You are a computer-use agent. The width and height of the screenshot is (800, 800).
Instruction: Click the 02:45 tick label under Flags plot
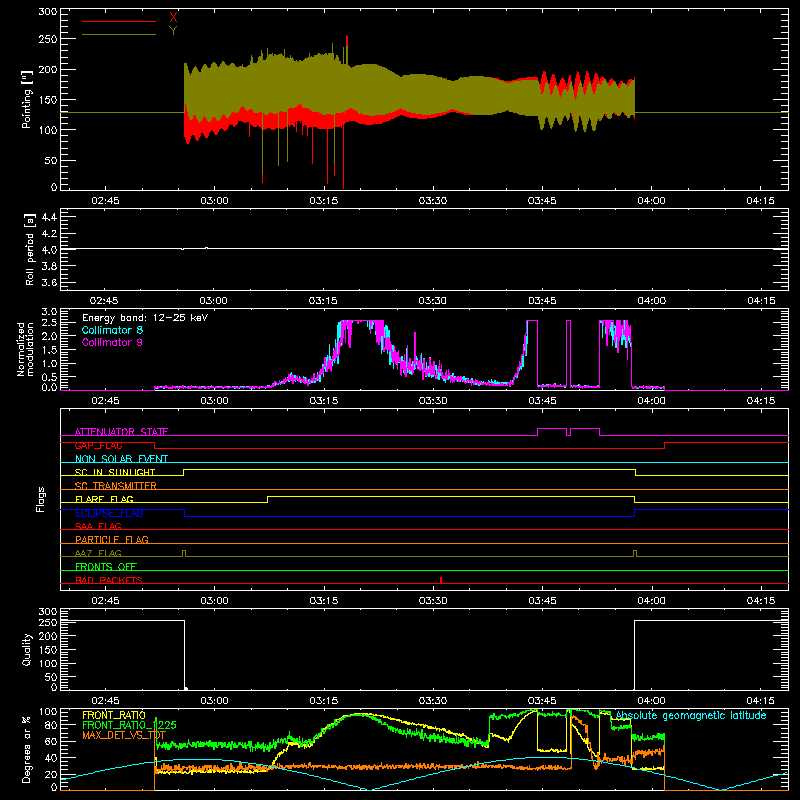click(x=105, y=601)
